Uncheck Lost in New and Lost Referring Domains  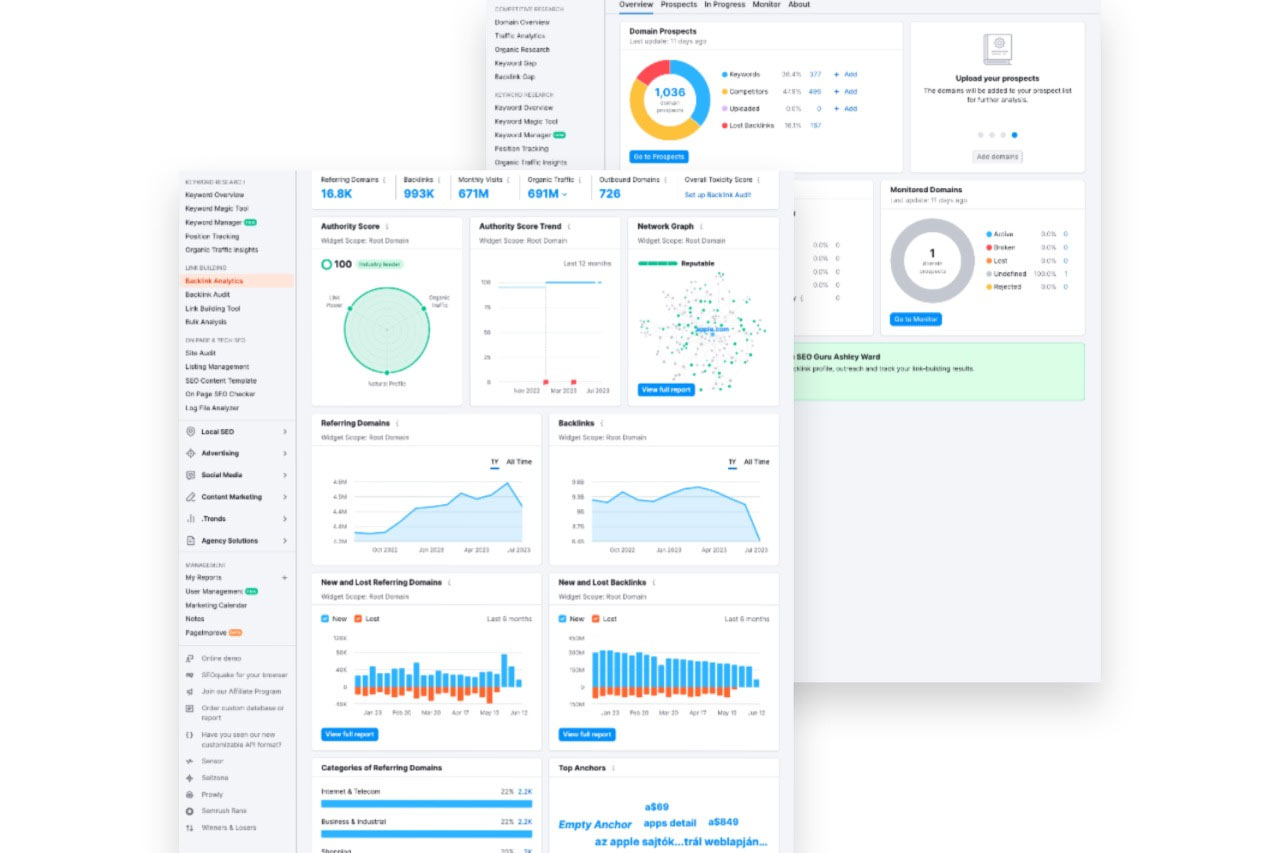358,619
